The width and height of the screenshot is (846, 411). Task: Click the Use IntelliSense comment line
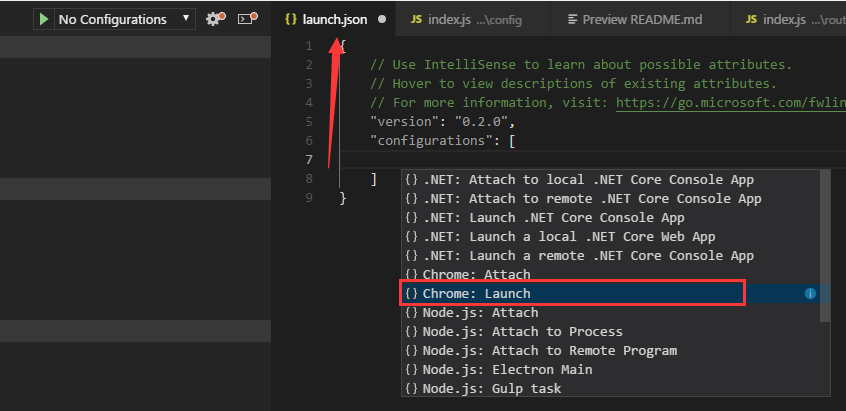point(581,65)
